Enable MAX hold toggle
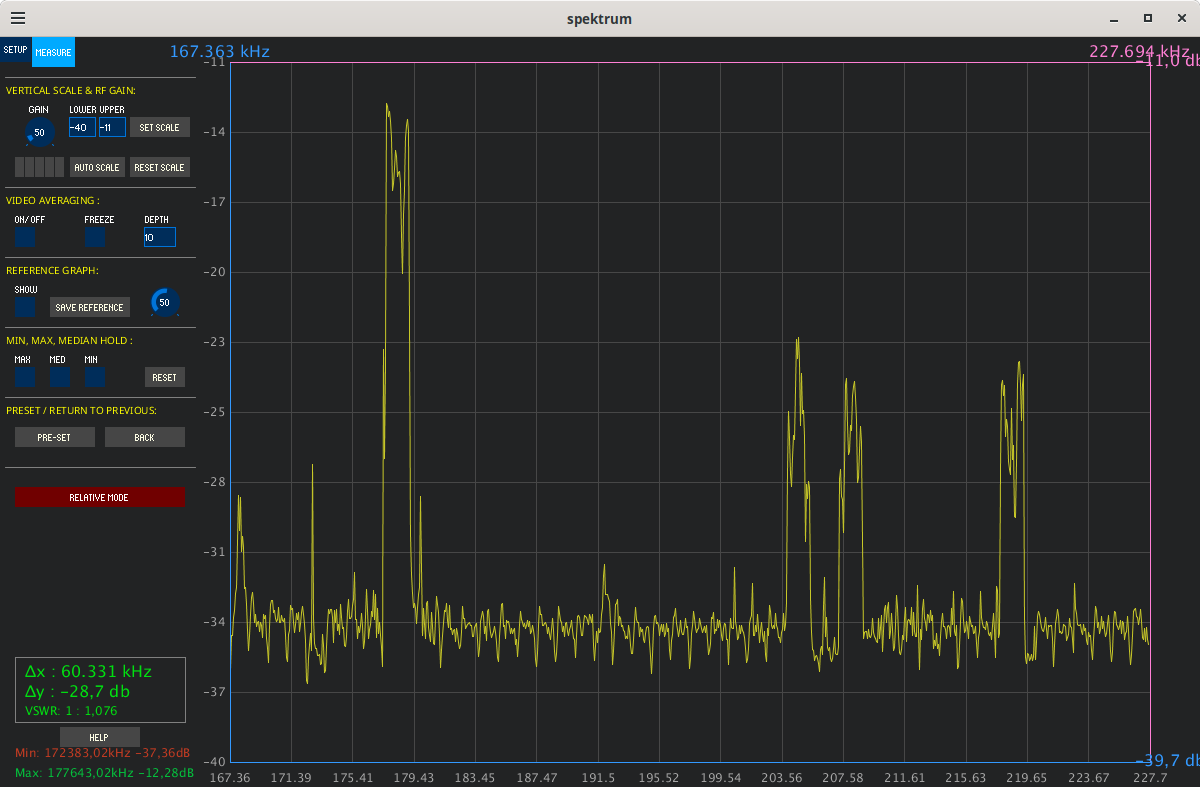Image resolution: width=1200 pixels, height=787 pixels. [x=25, y=377]
